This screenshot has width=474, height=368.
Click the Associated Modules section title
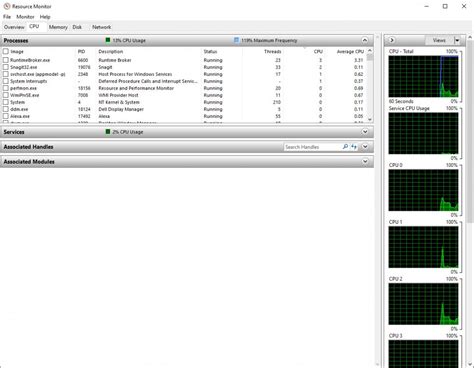[29, 162]
